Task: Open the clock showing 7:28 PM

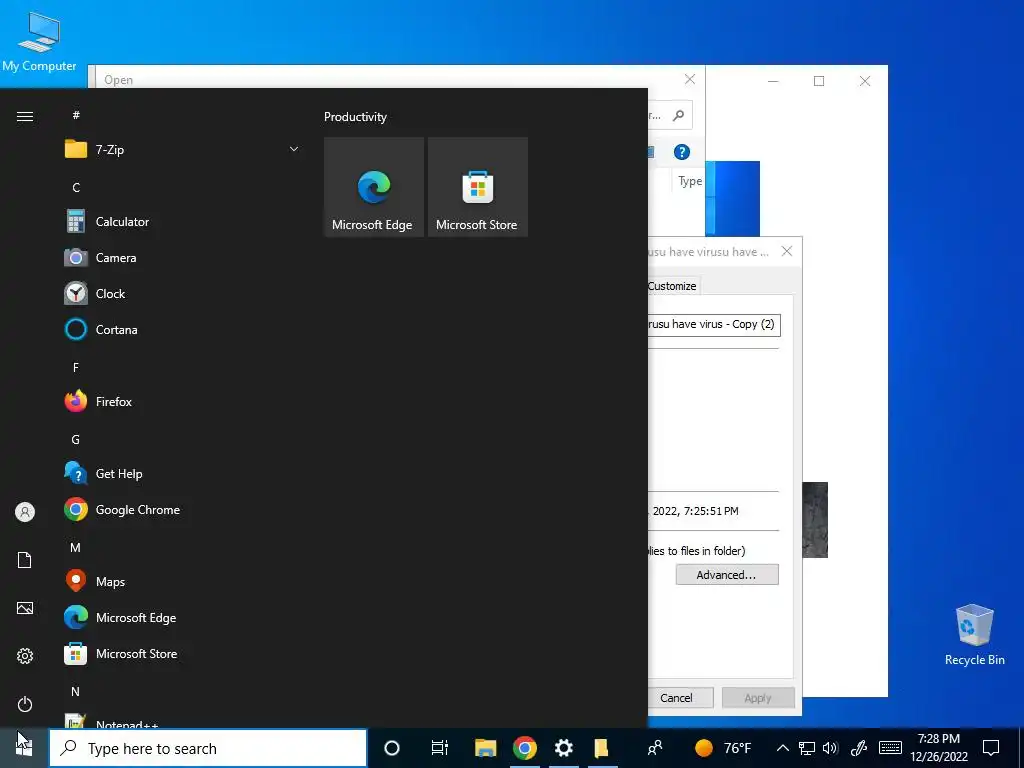Action: click(x=938, y=748)
